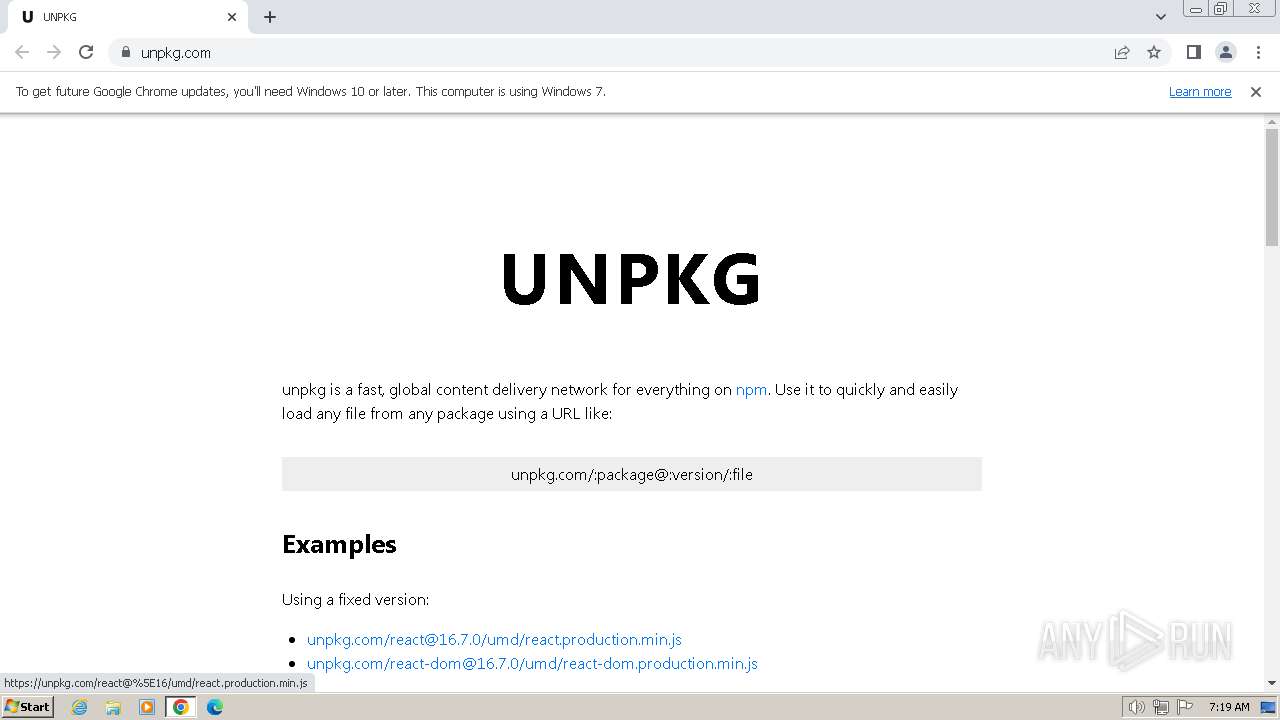Dismiss the Chrome update infobar
This screenshot has width=1280, height=720.
(1256, 91)
